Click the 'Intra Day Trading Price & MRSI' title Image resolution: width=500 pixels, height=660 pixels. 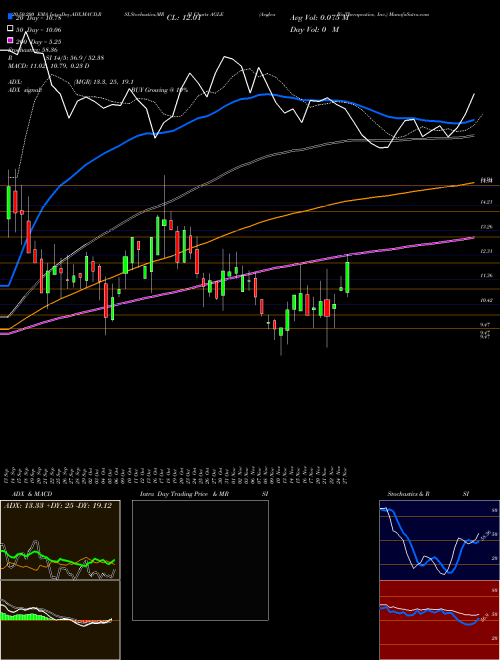pyautogui.click(x=204, y=494)
